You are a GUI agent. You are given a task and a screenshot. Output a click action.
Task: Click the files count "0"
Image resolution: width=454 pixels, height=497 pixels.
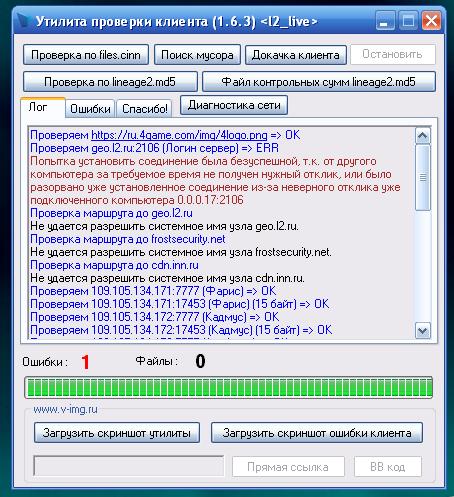pos(200,361)
